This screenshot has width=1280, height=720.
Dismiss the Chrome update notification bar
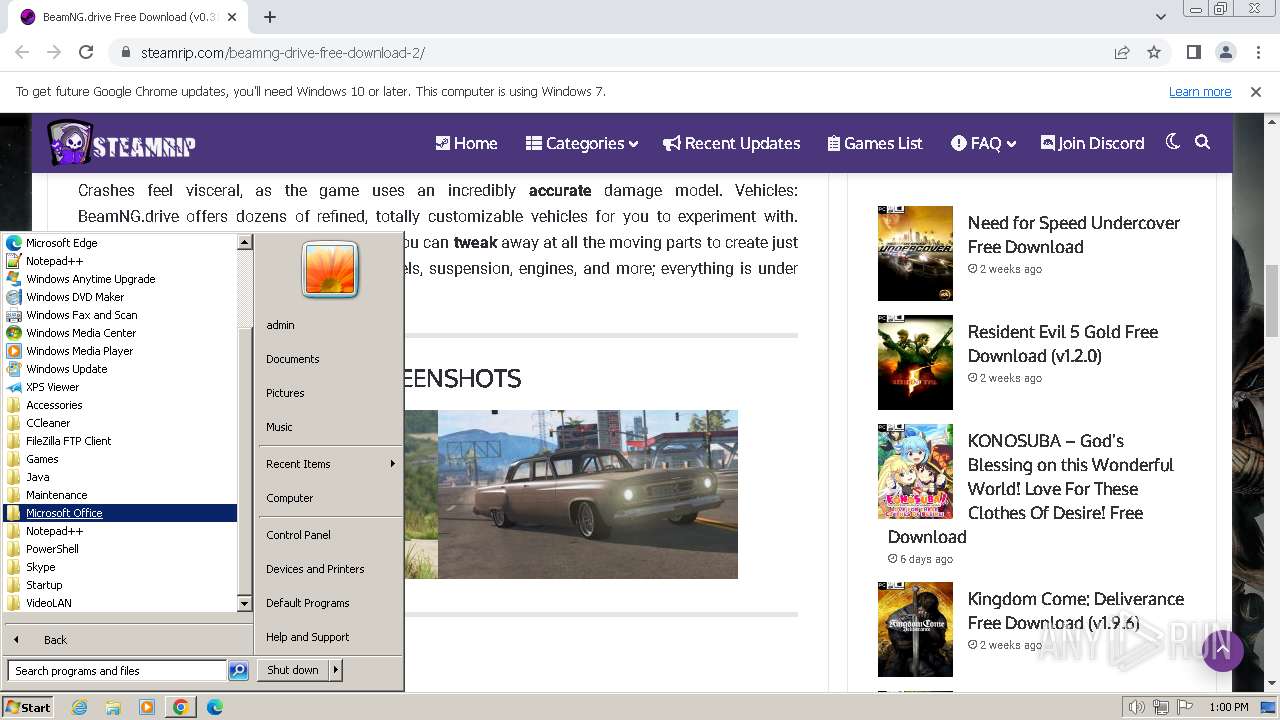1256,92
